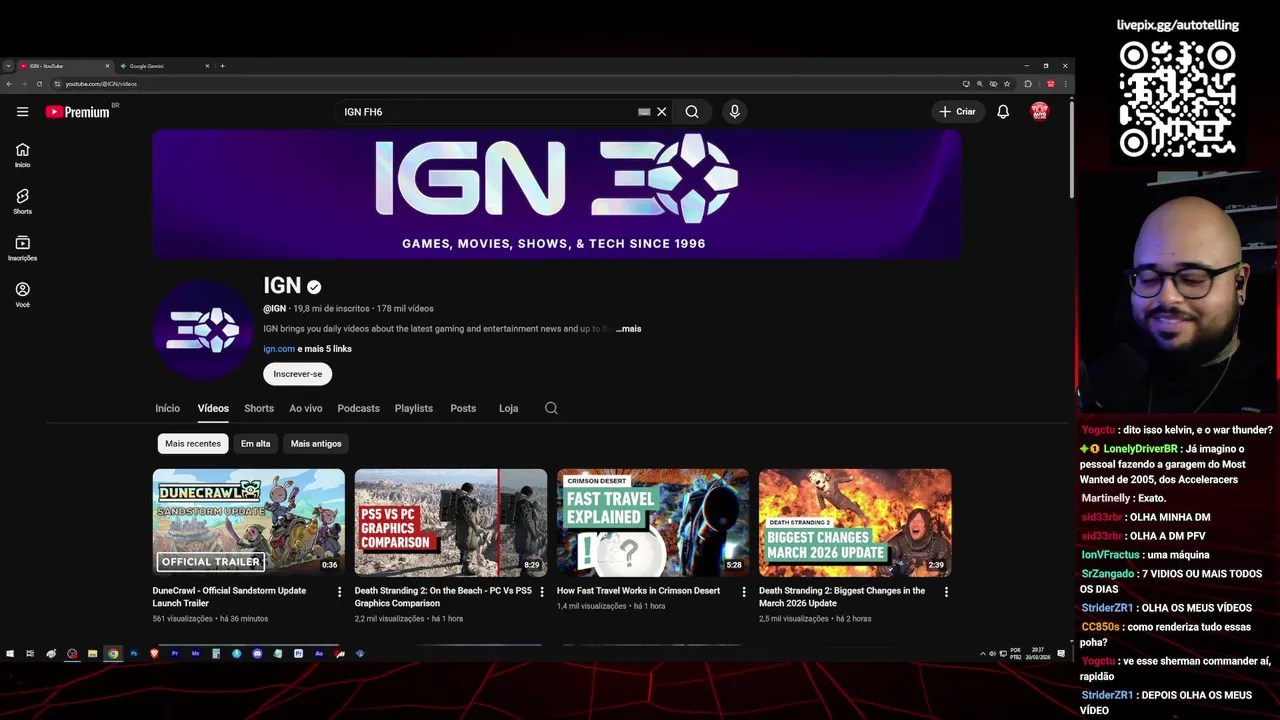The image size is (1280, 720).
Task: Close the Google Gemini tab
Action: coord(207,66)
